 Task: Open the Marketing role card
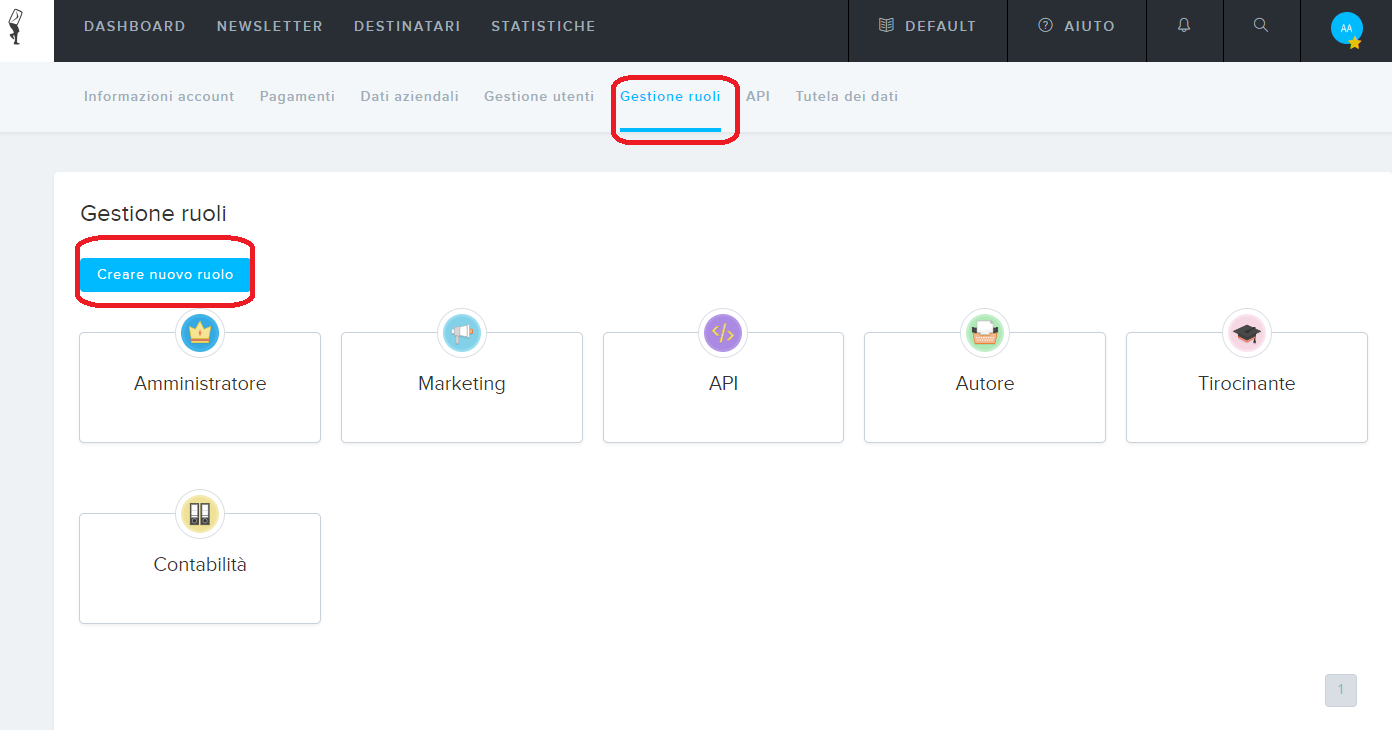[x=462, y=387]
